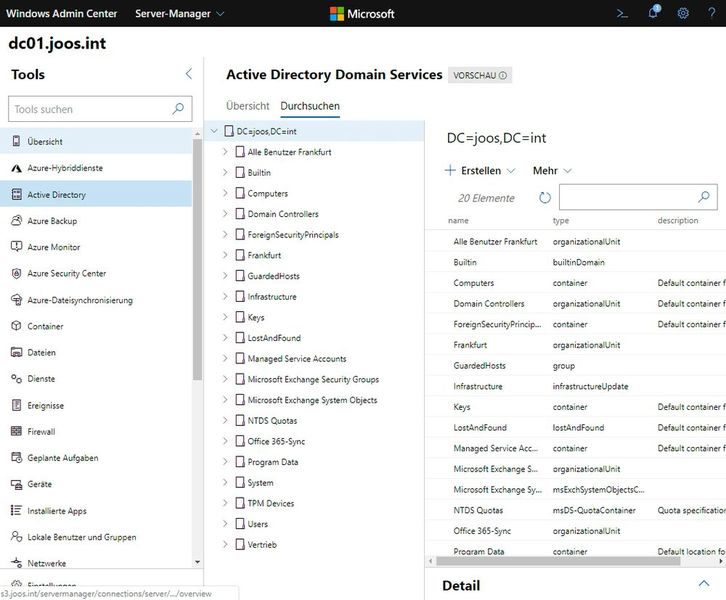Open the Server-Manager dropdown
The width and height of the screenshot is (726, 600).
[180, 13]
